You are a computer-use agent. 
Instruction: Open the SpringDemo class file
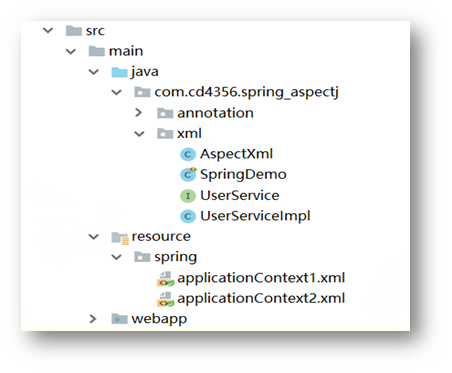[x=243, y=175]
